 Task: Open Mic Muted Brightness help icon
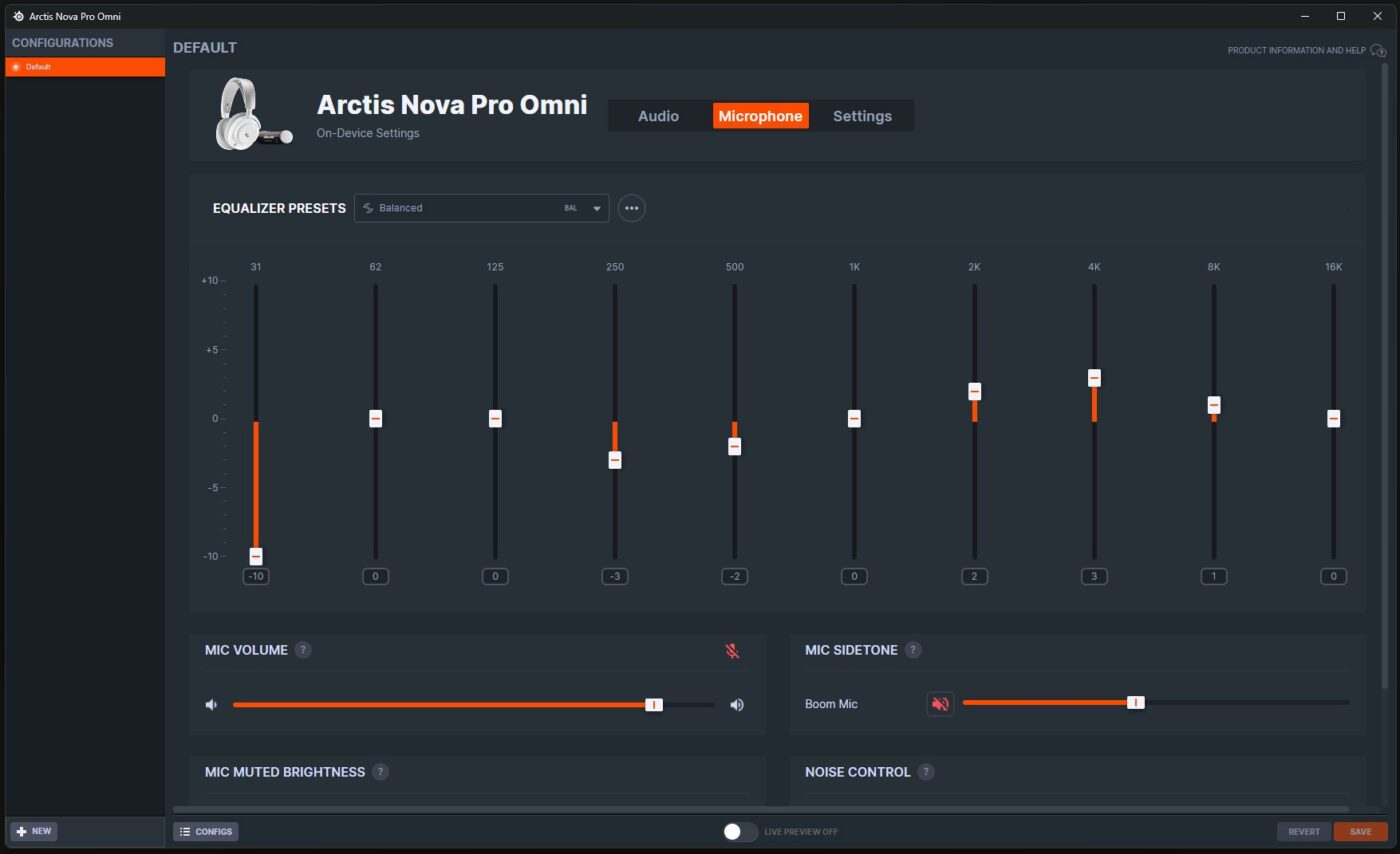(x=380, y=772)
